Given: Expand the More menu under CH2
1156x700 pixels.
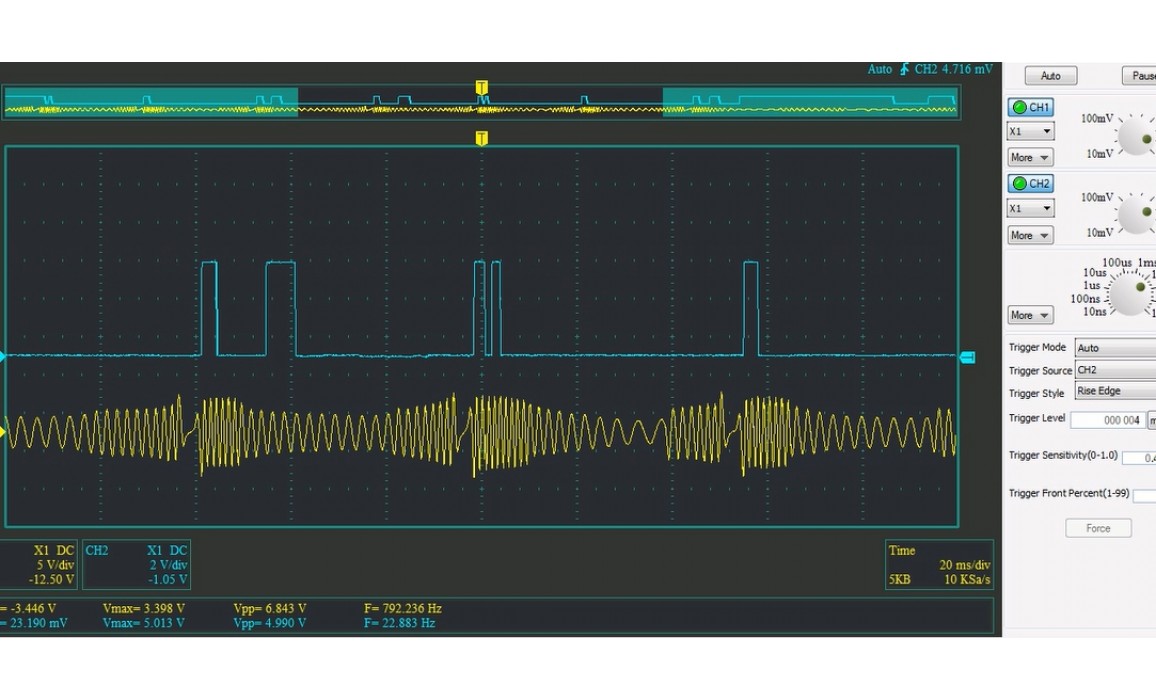Looking at the screenshot, I should (1030, 235).
